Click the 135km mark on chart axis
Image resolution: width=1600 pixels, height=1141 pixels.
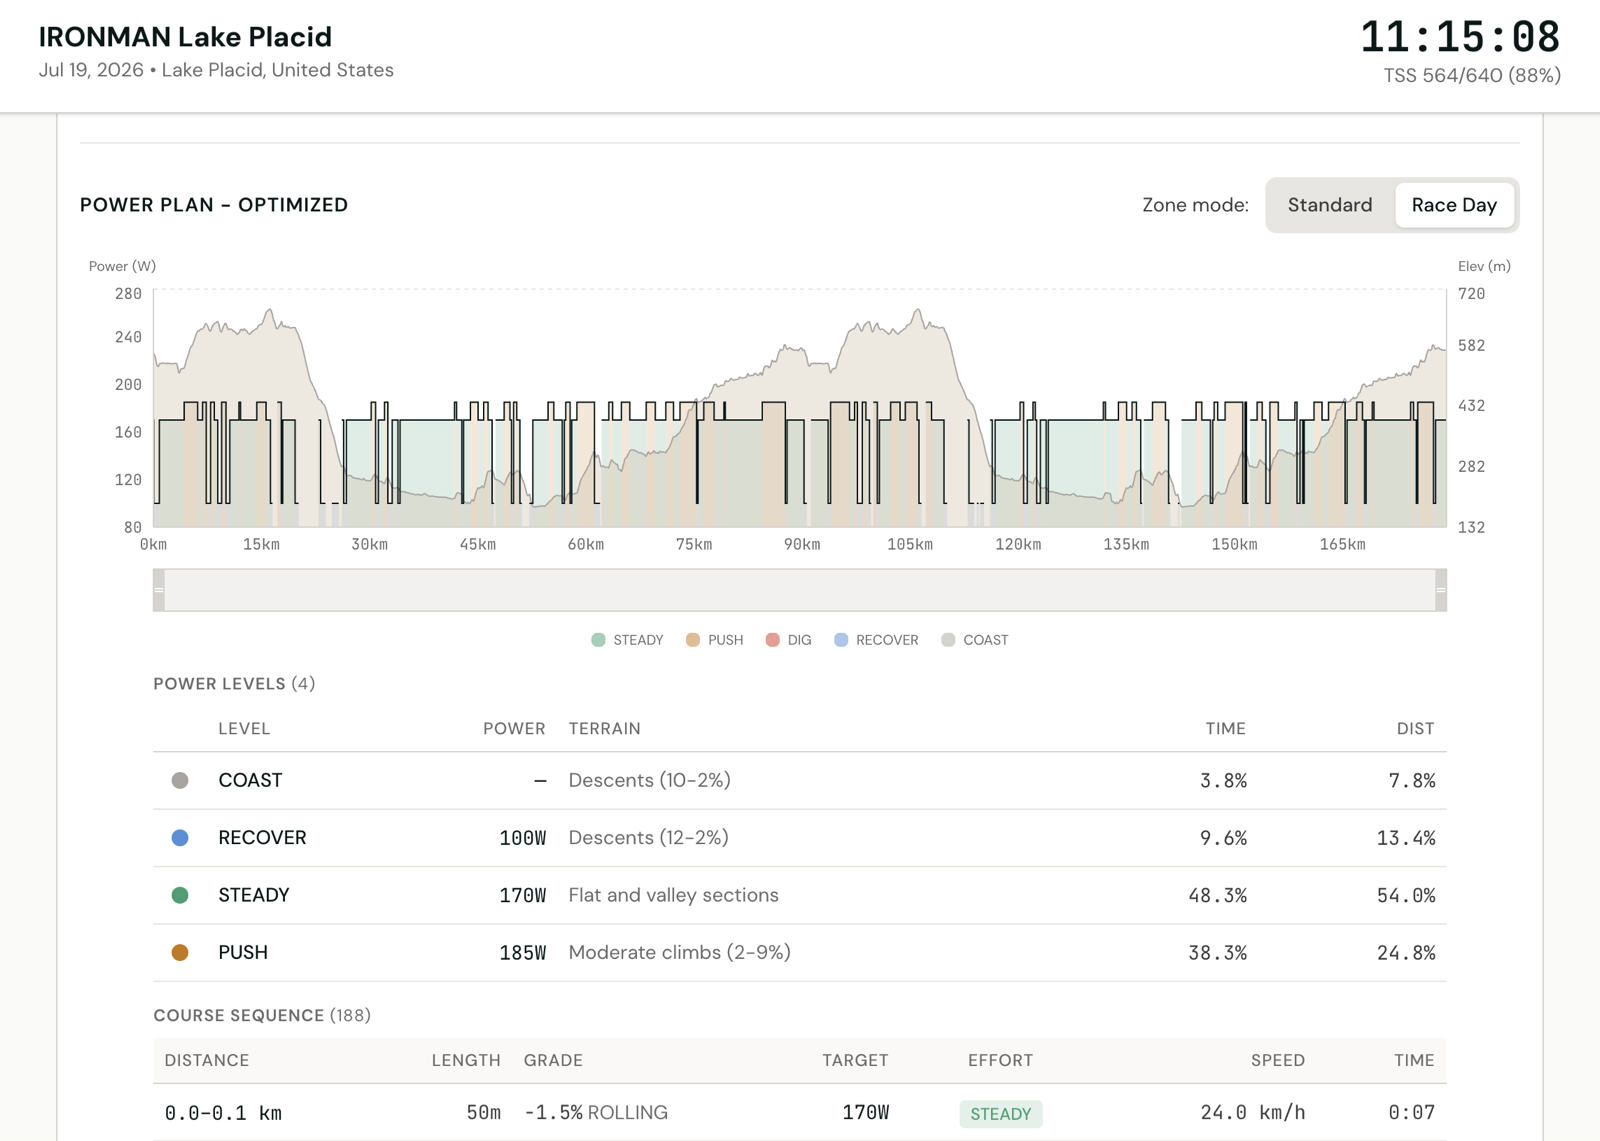point(1126,545)
